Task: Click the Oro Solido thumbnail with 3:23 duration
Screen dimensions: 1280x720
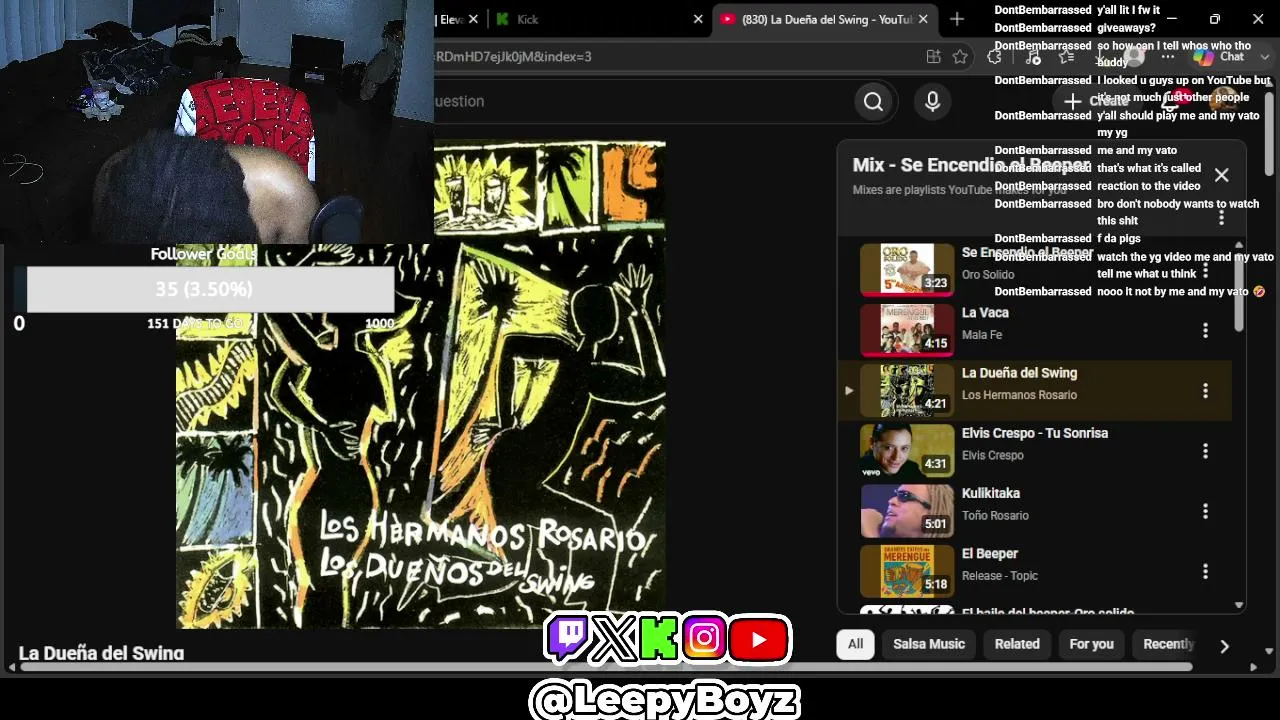Action: point(907,270)
